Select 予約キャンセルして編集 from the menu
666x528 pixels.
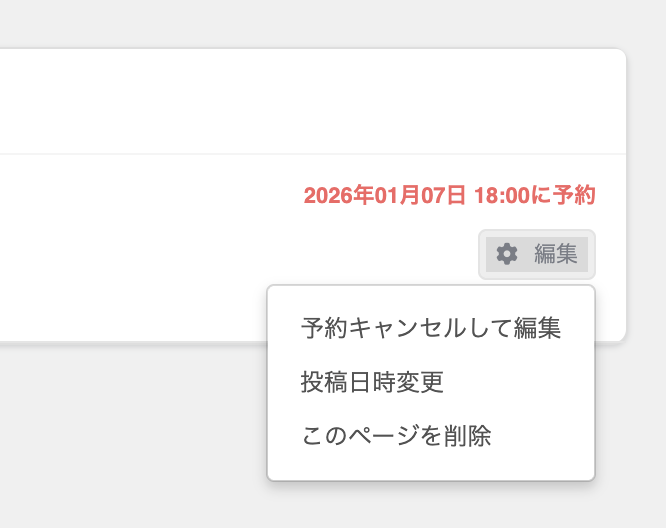pos(430,328)
